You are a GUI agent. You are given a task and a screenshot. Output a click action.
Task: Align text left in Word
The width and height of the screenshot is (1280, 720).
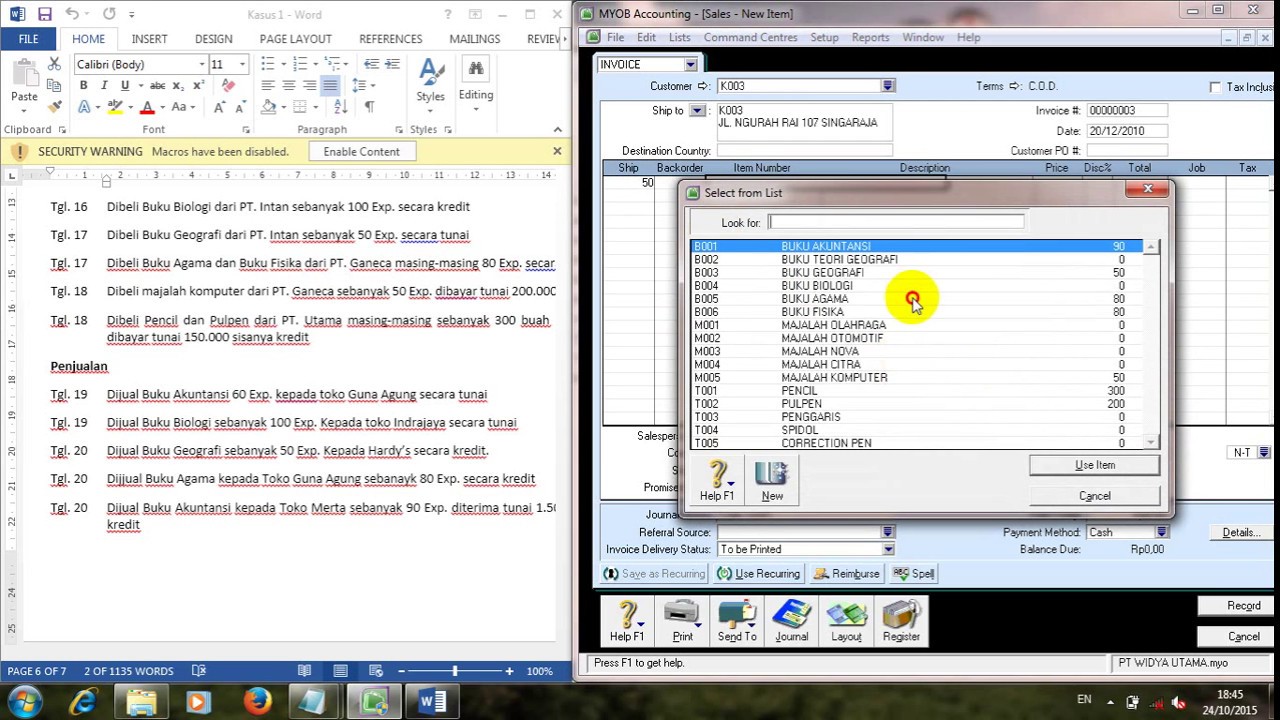coord(267,85)
